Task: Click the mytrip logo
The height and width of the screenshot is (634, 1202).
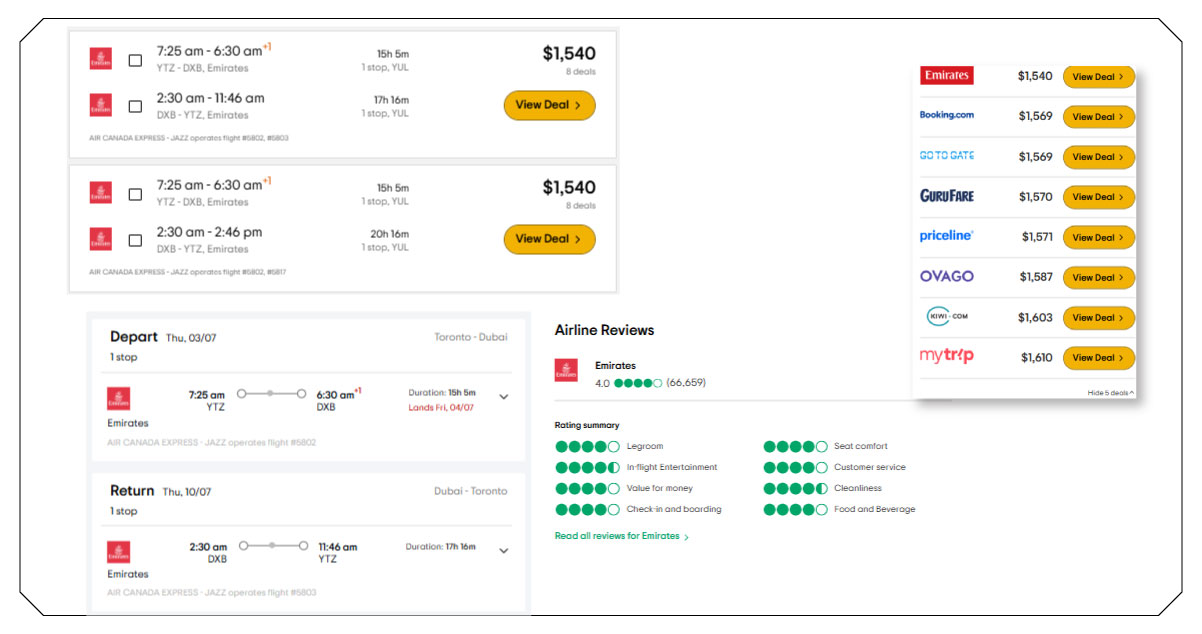Action: [x=946, y=357]
